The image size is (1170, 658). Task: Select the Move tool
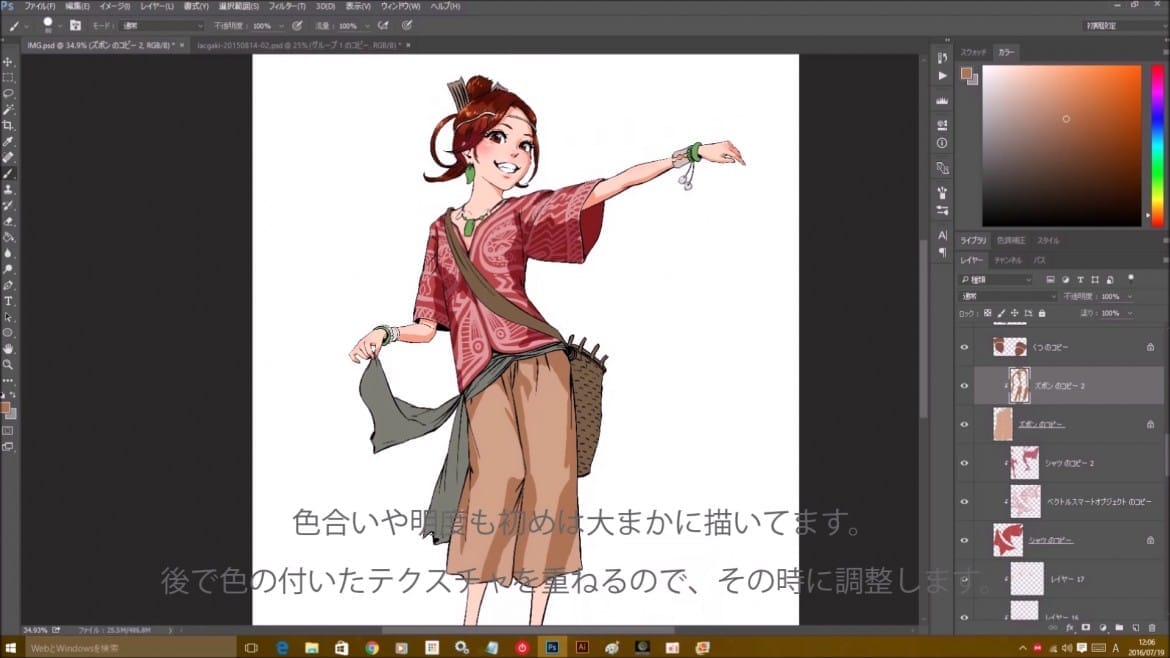click(8, 62)
